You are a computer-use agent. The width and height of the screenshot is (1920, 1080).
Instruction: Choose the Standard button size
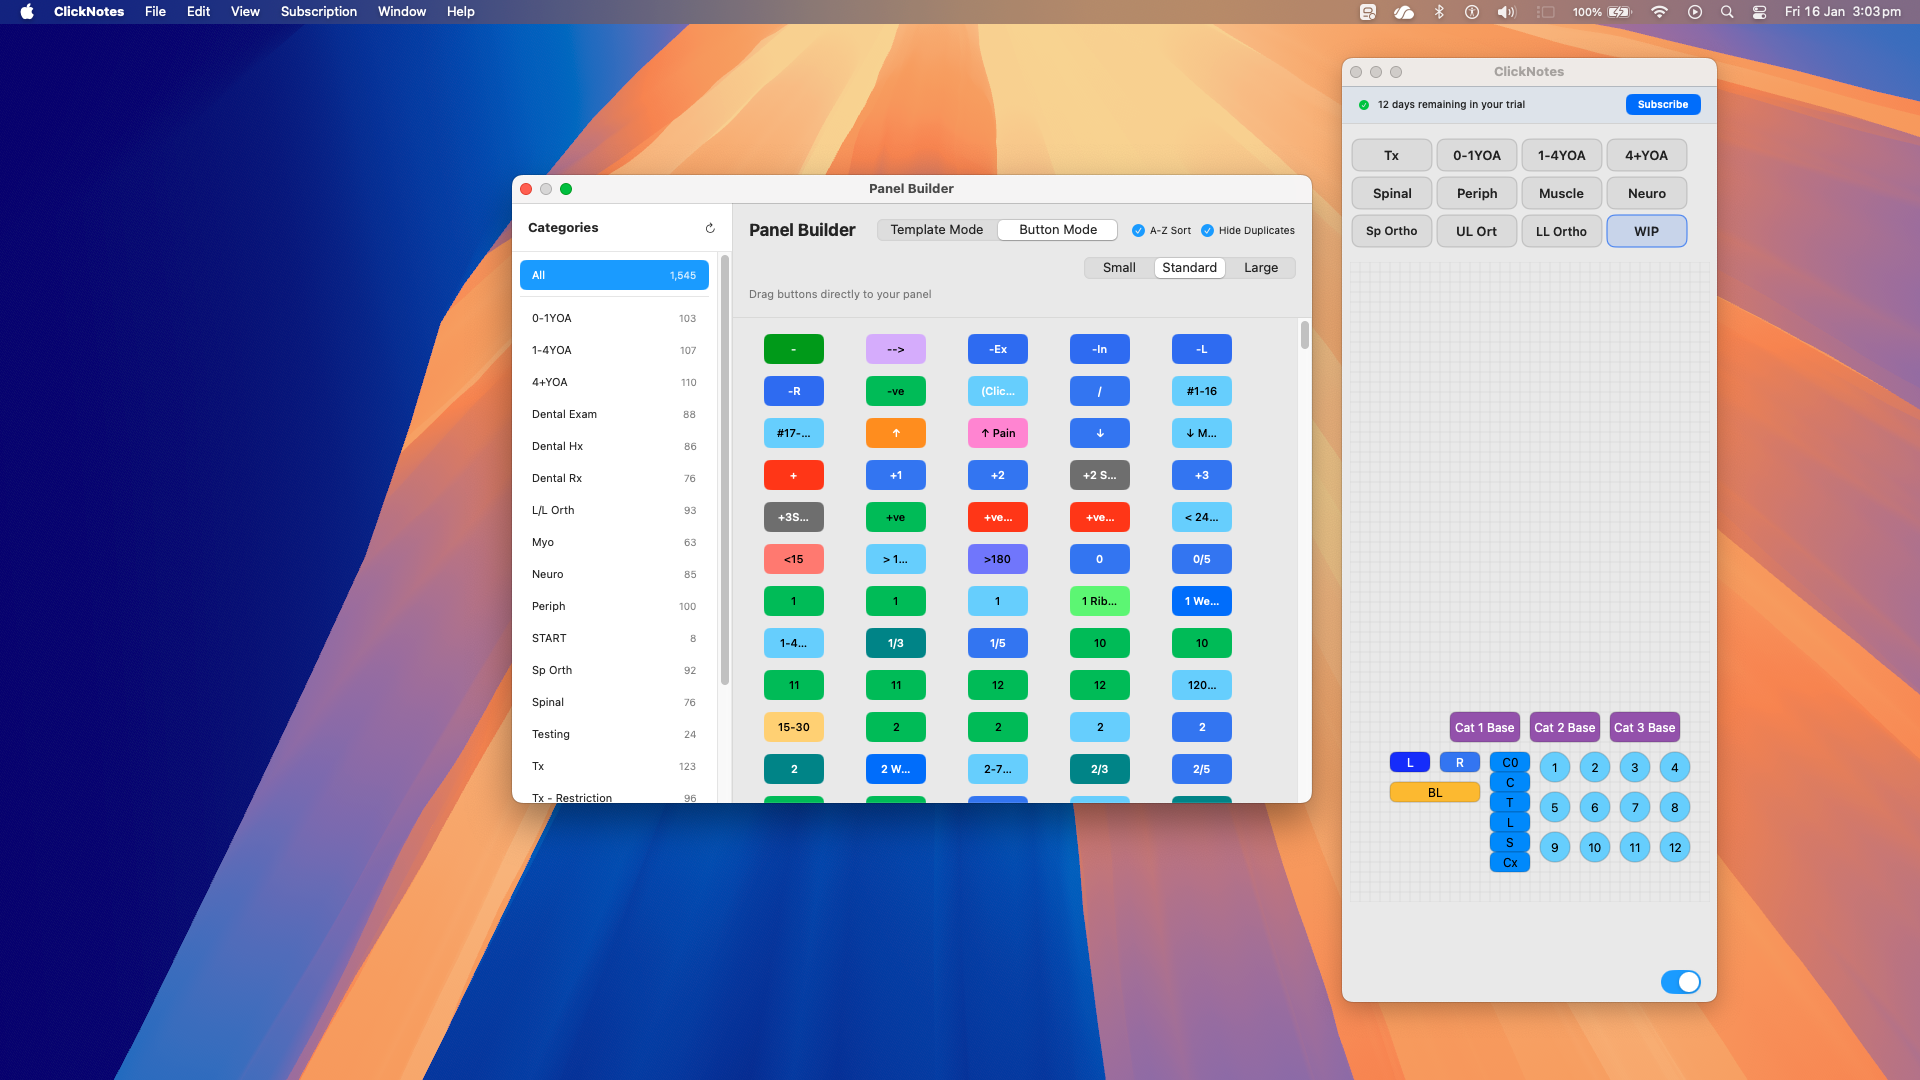(x=1190, y=268)
